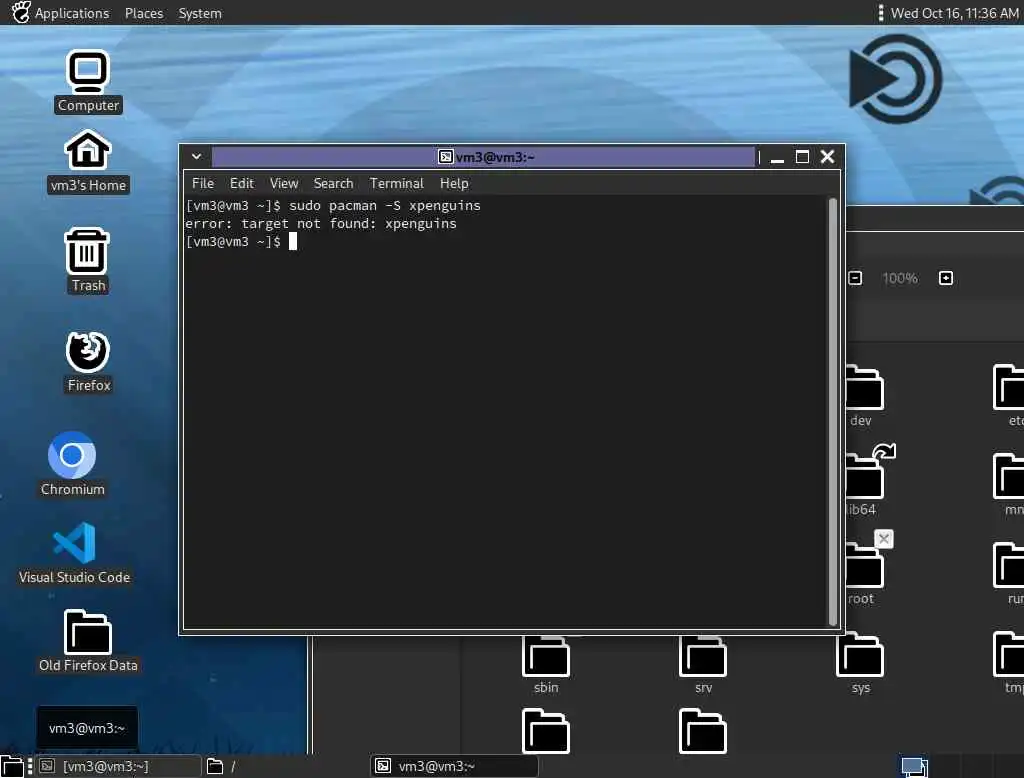1024x778 pixels.
Task: Click the show desktop icon in bottom panel
Action: click(12, 766)
